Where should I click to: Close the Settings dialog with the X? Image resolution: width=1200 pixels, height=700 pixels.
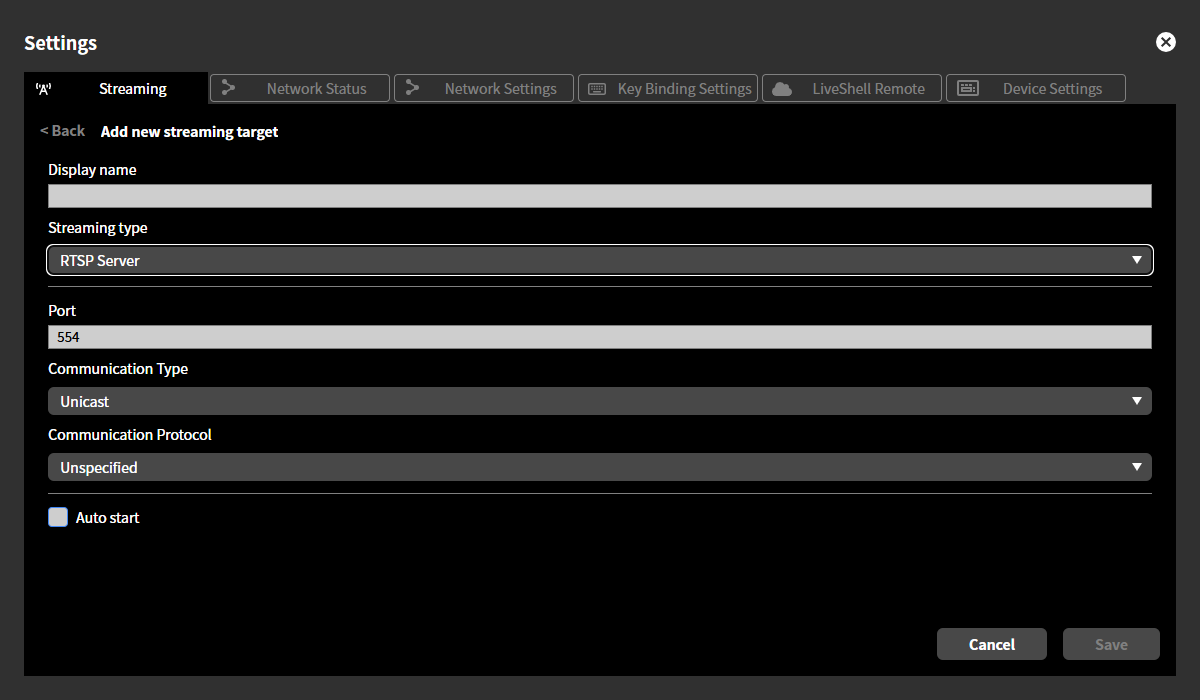click(1166, 42)
